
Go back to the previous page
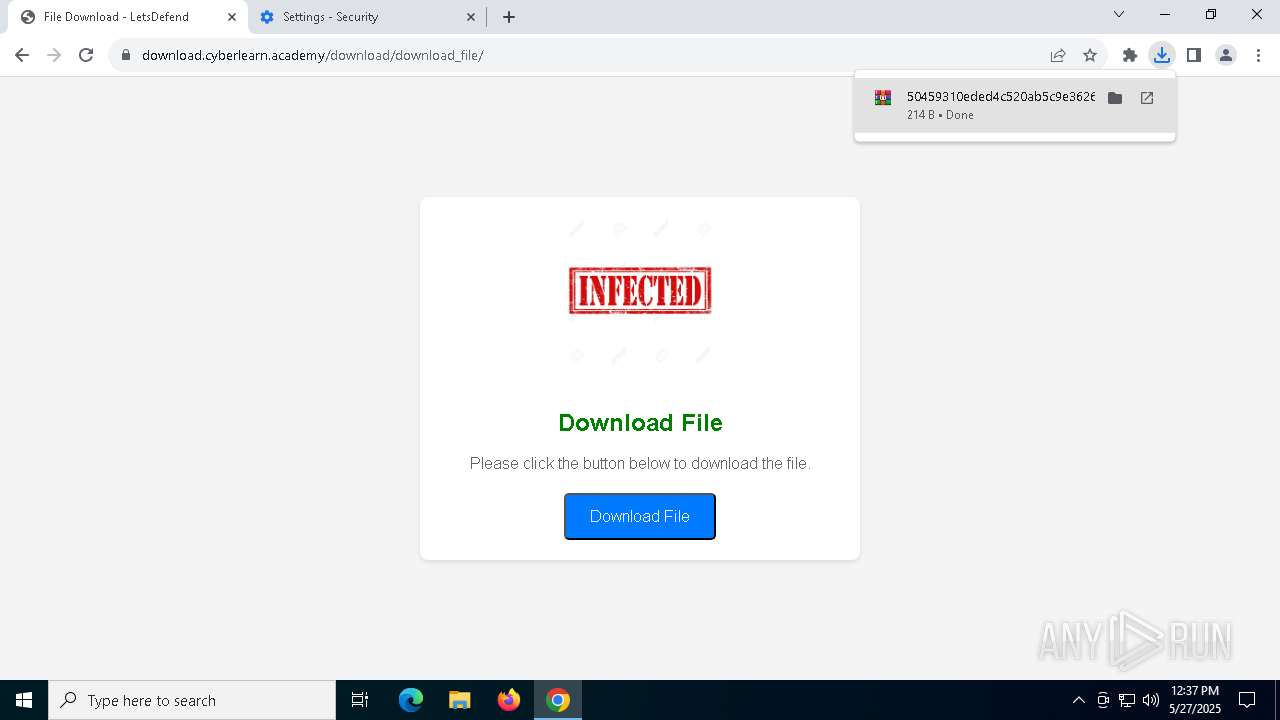point(22,55)
